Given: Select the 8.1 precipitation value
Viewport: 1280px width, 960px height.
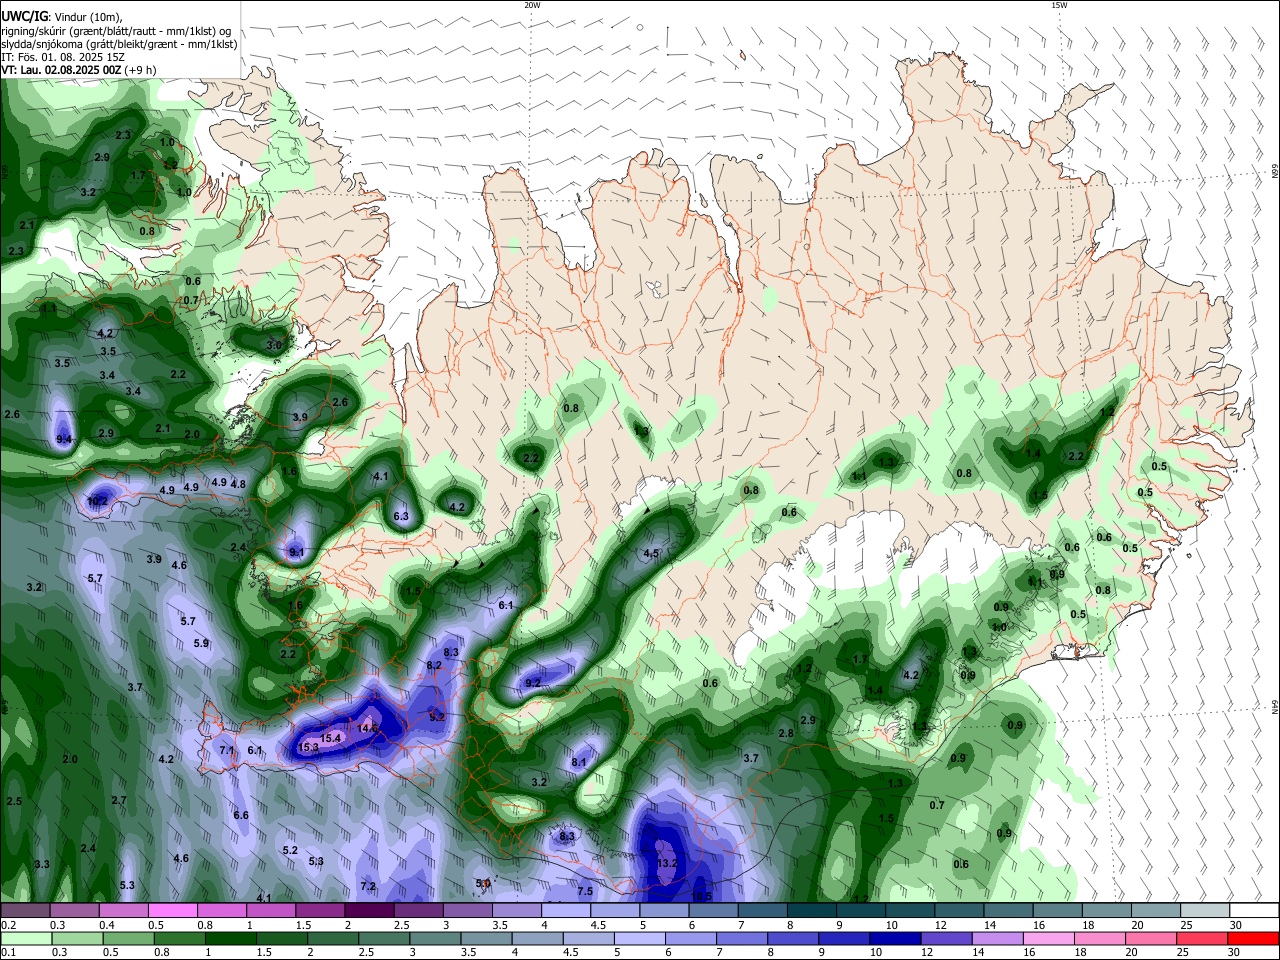Looking at the screenshot, I should pos(579,763).
